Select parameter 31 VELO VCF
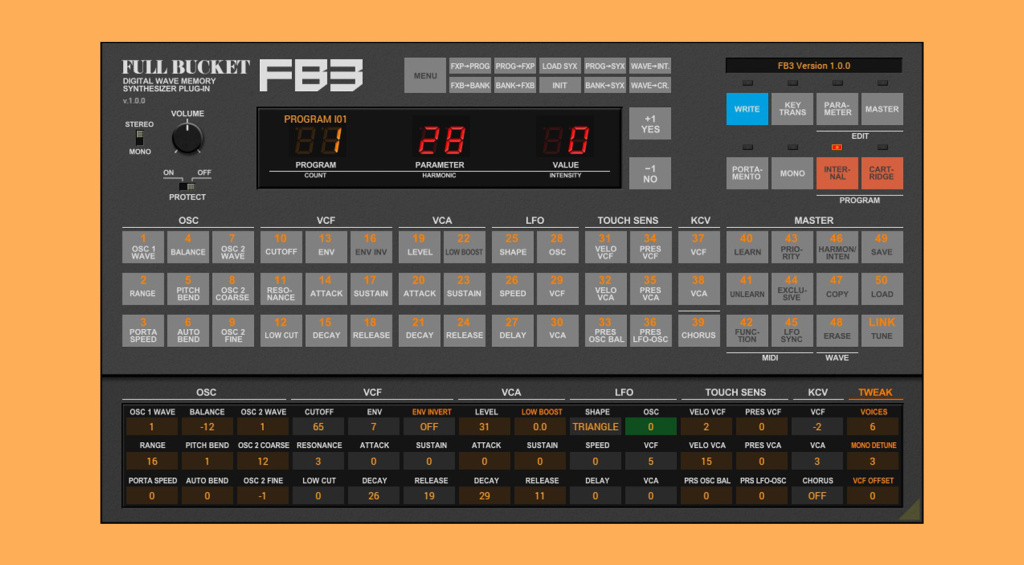This screenshot has width=1024, height=565. pyautogui.click(x=605, y=247)
